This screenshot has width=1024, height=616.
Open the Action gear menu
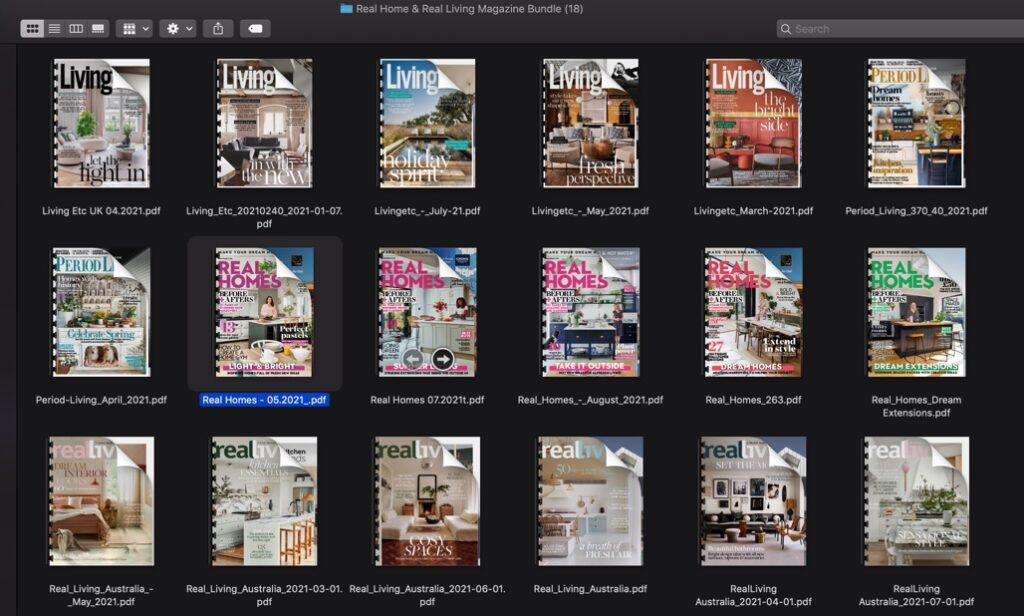(172, 28)
